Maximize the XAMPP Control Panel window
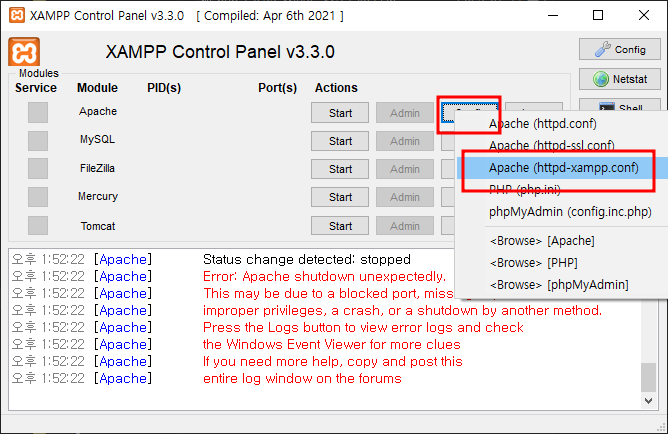 click(598, 15)
